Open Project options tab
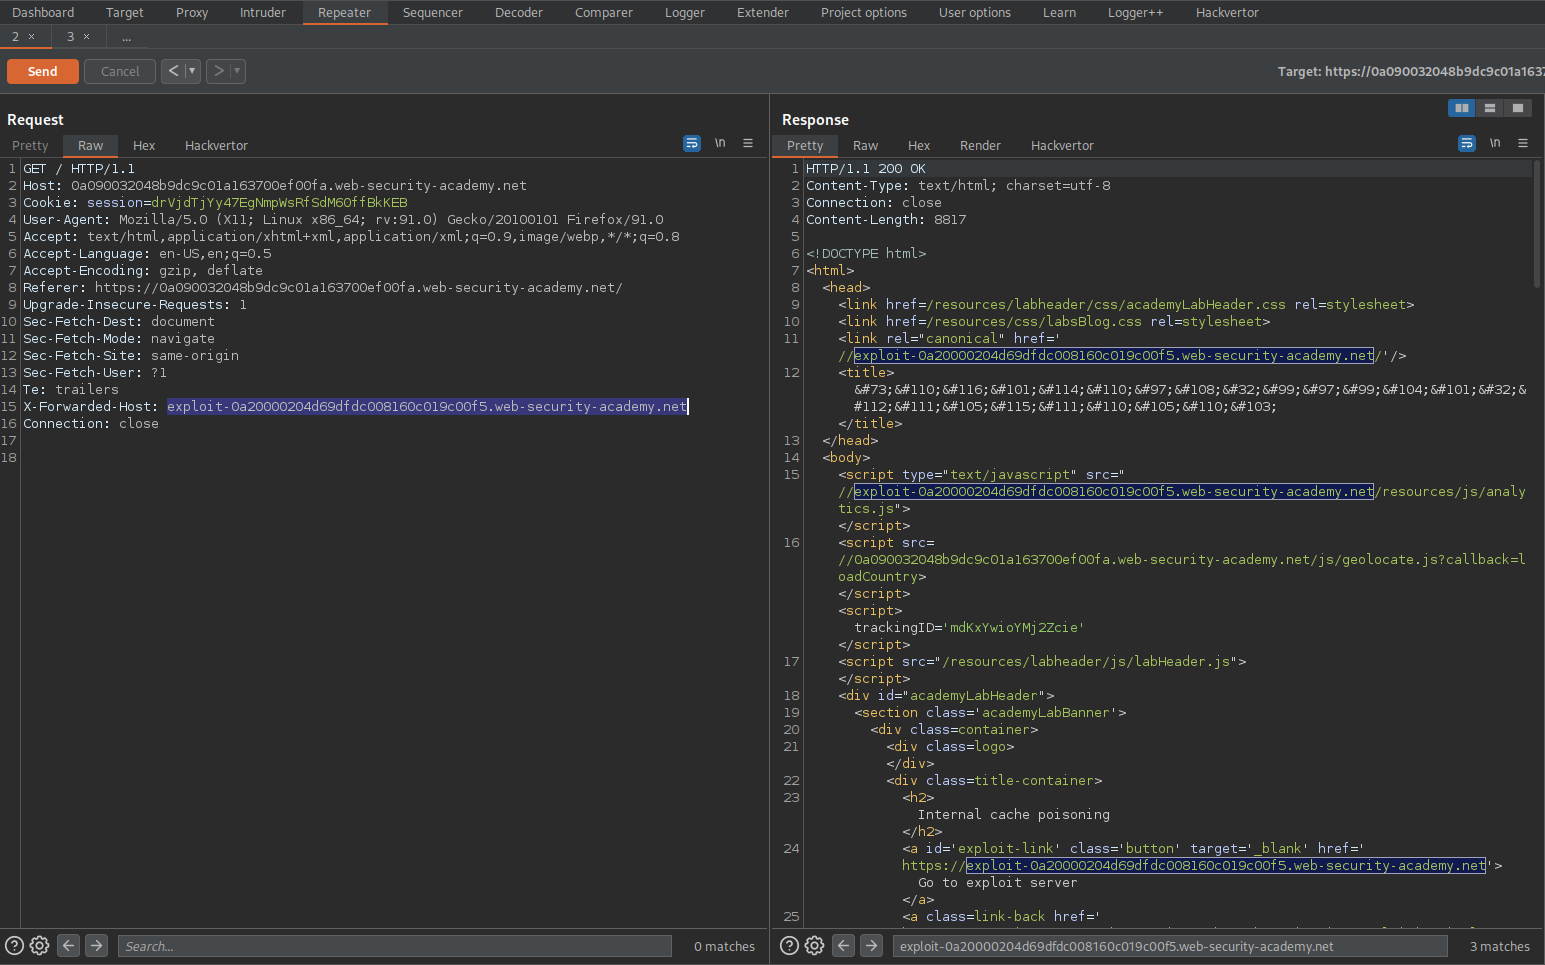Screen dimensions: 1545x965 click(x=864, y=13)
